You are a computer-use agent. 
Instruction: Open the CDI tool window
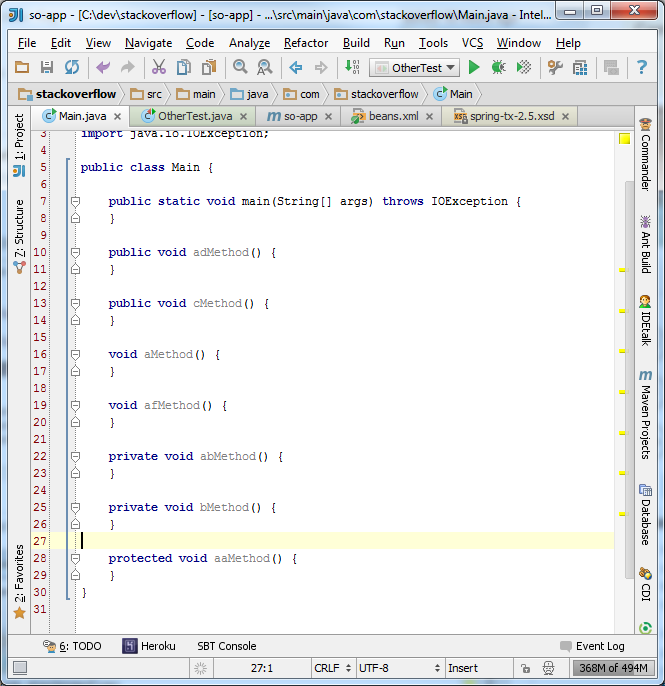(646, 584)
